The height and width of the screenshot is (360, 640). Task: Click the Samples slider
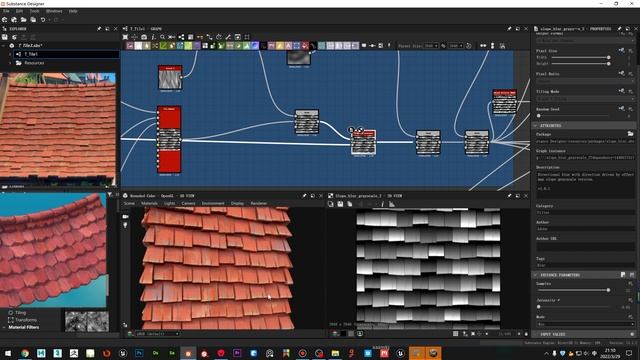(x=573, y=290)
